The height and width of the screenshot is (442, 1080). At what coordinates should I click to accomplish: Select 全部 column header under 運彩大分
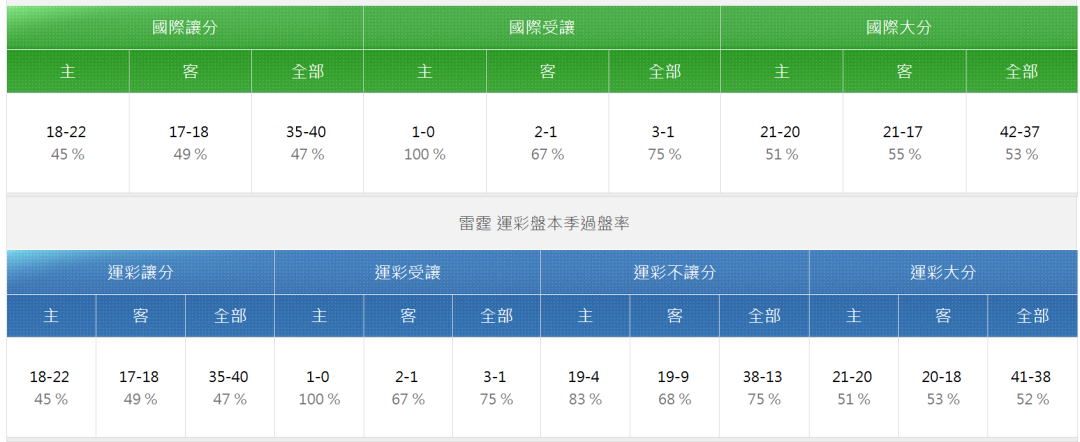1032,316
